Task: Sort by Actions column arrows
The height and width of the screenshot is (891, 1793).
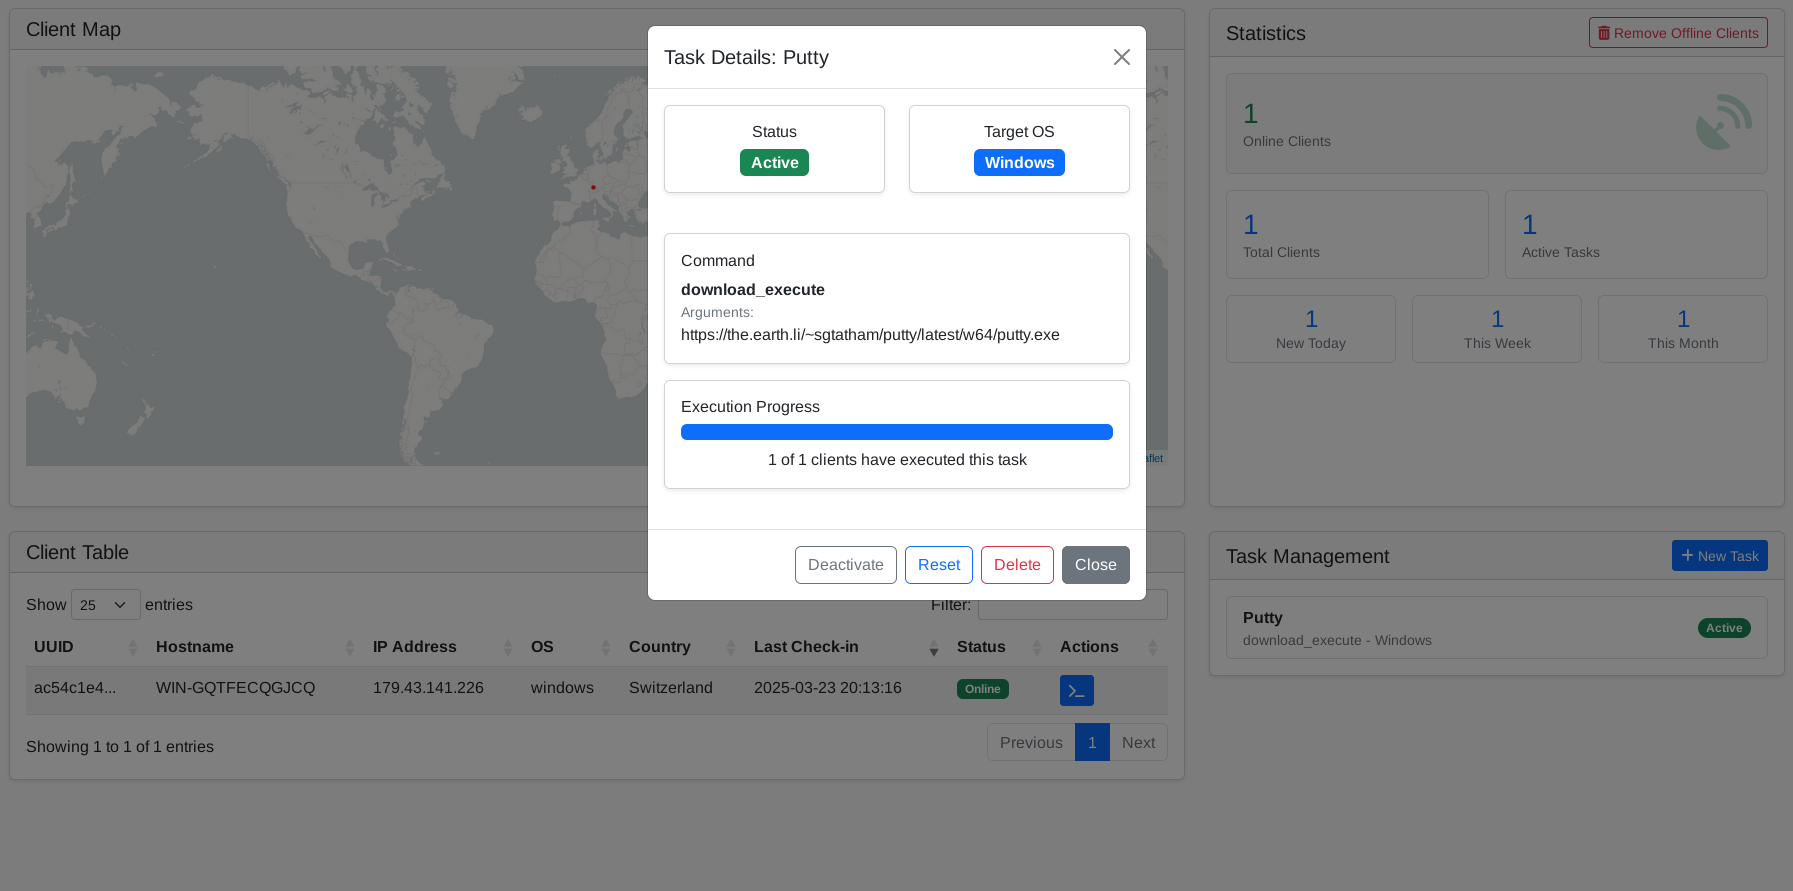Action: 1153,648
